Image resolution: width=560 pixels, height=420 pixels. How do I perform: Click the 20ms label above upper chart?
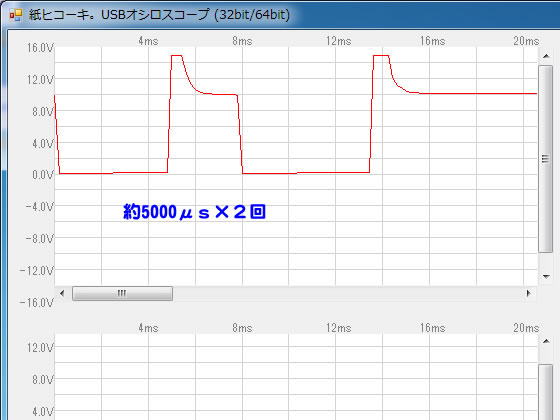tap(526, 41)
